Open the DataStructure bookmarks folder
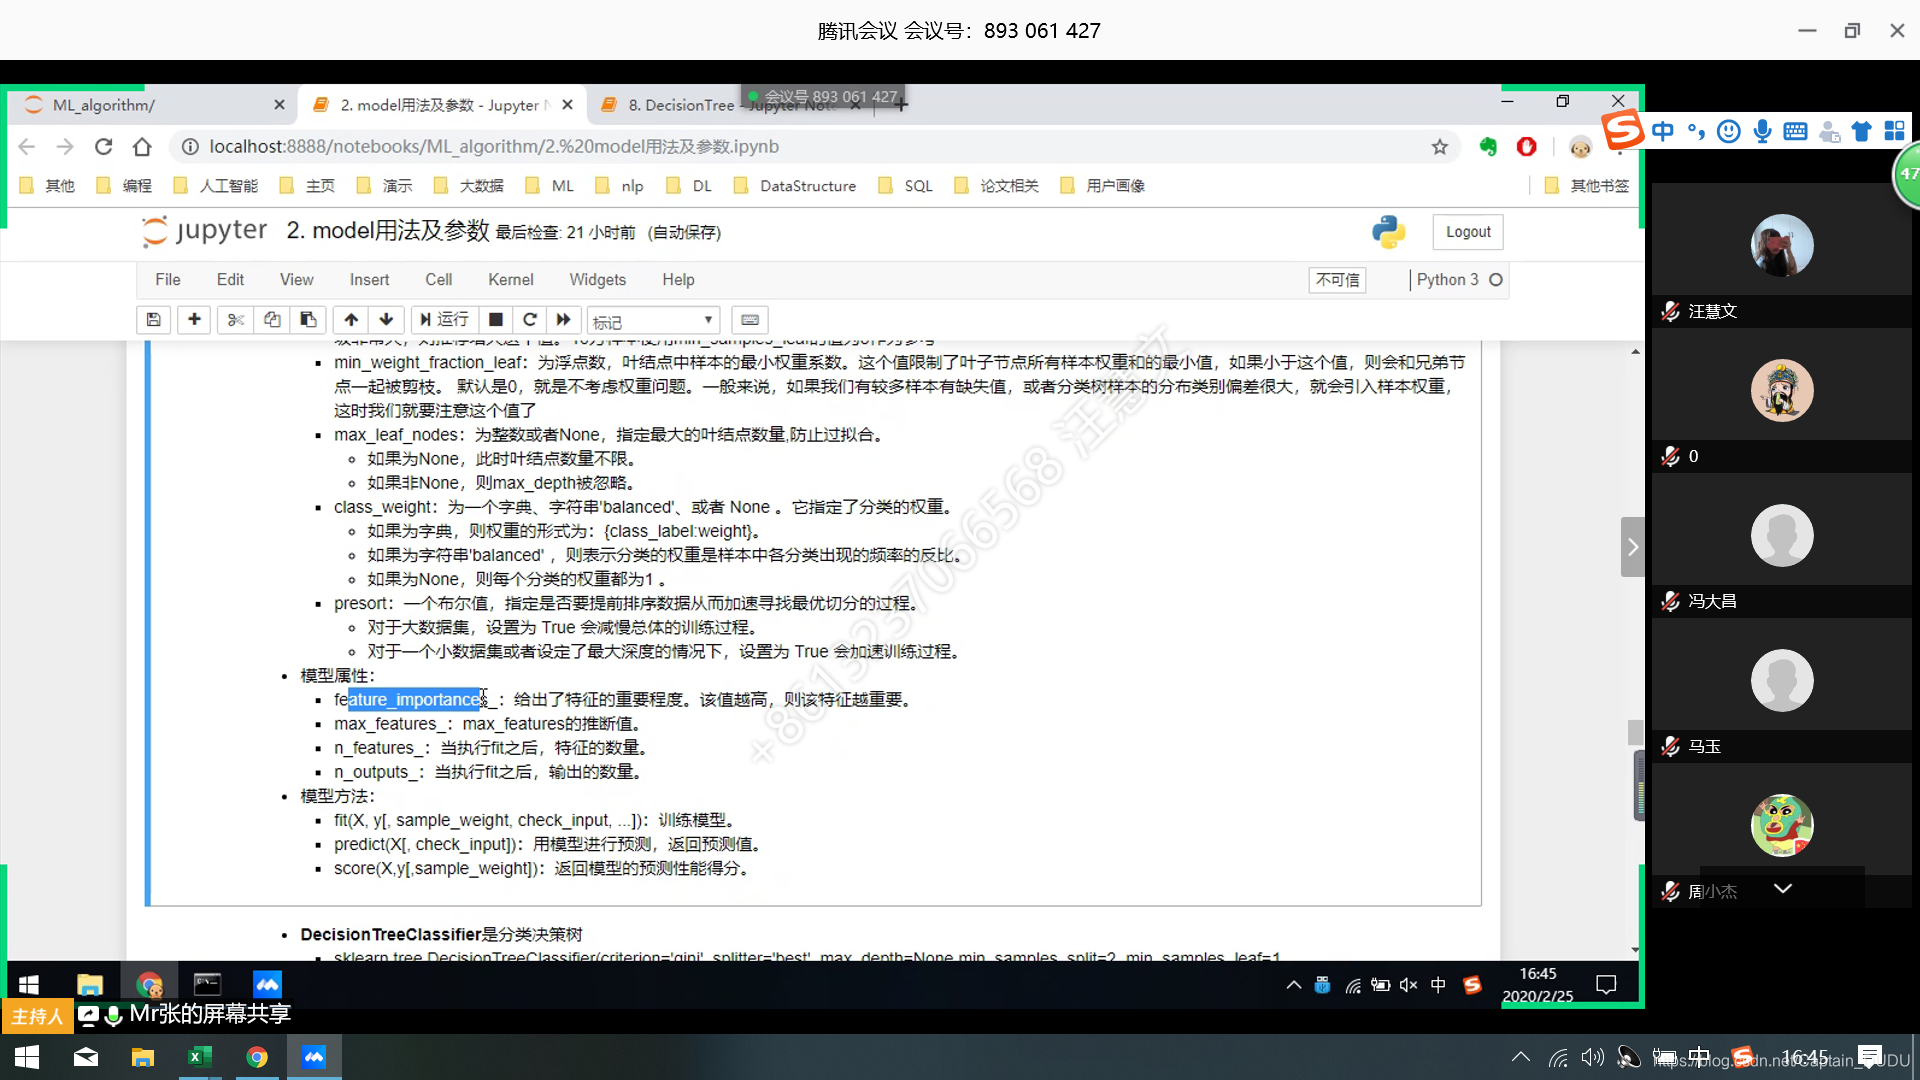 point(795,186)
